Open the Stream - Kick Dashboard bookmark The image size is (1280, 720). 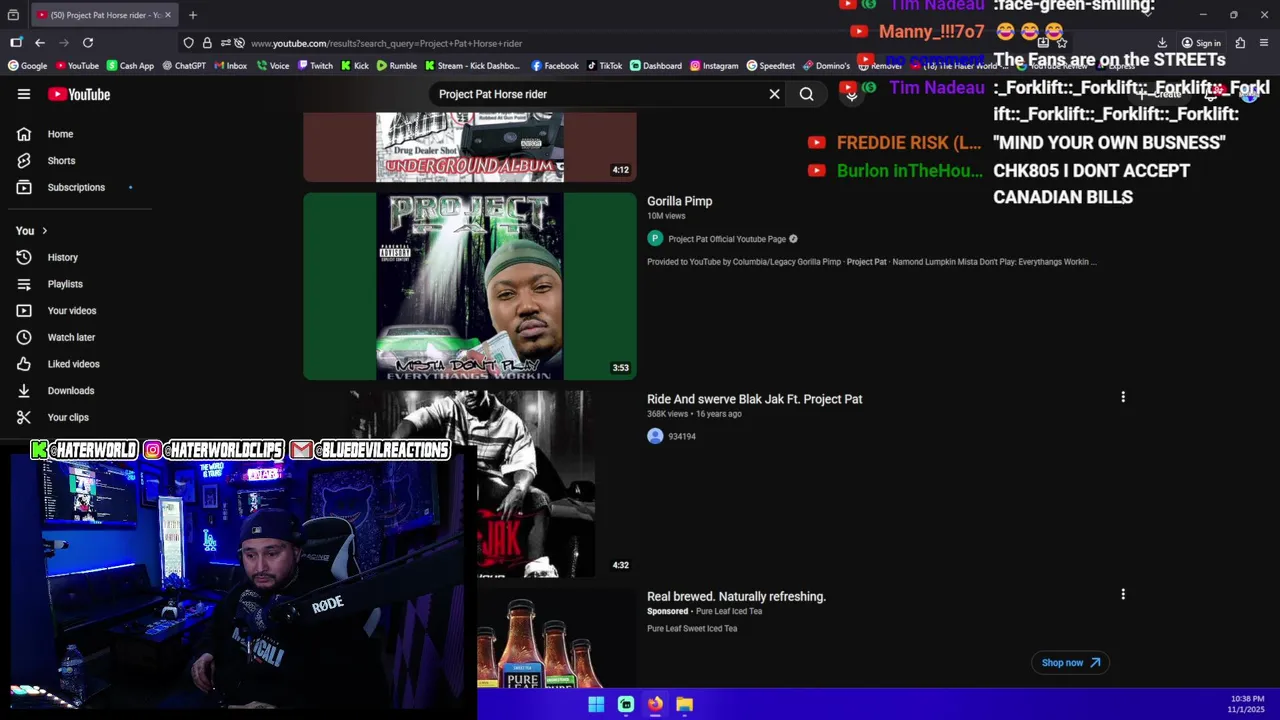pos(472,66)
